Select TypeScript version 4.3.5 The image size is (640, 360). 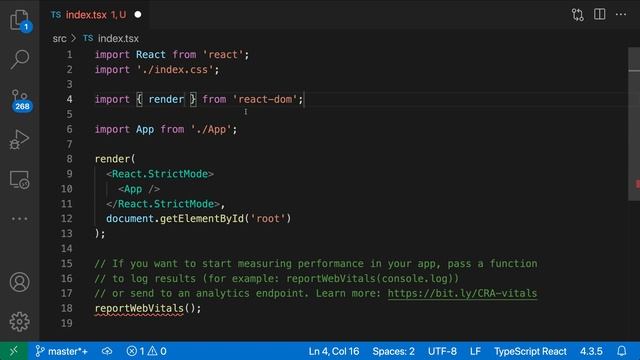pos(591,351)
